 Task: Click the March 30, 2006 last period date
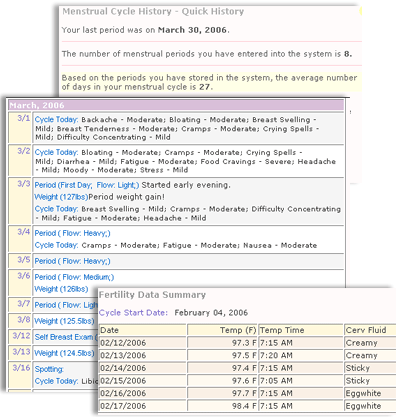pos(193,30)
